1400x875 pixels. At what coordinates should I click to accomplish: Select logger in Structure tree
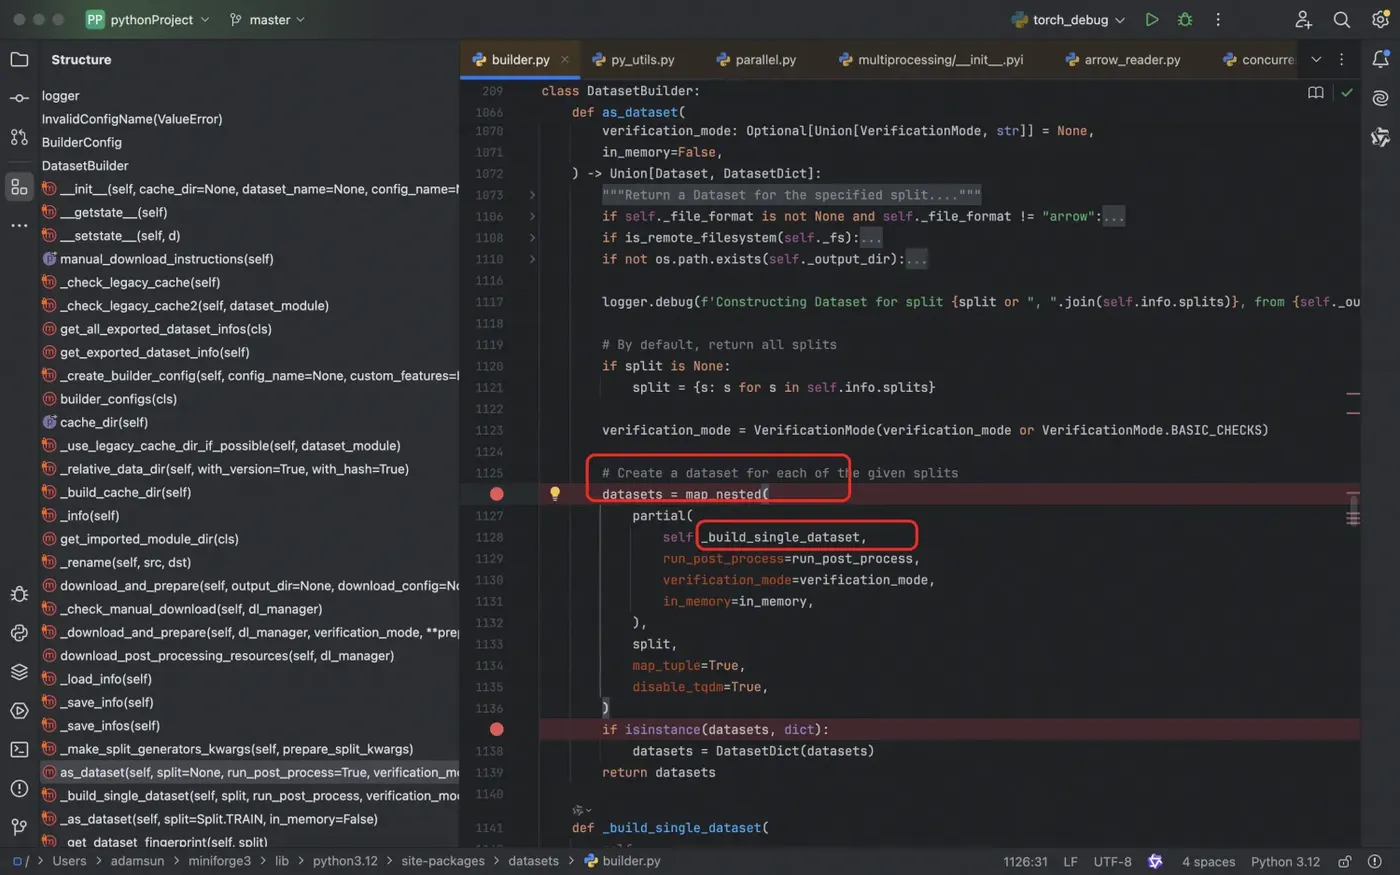(60, 96)
